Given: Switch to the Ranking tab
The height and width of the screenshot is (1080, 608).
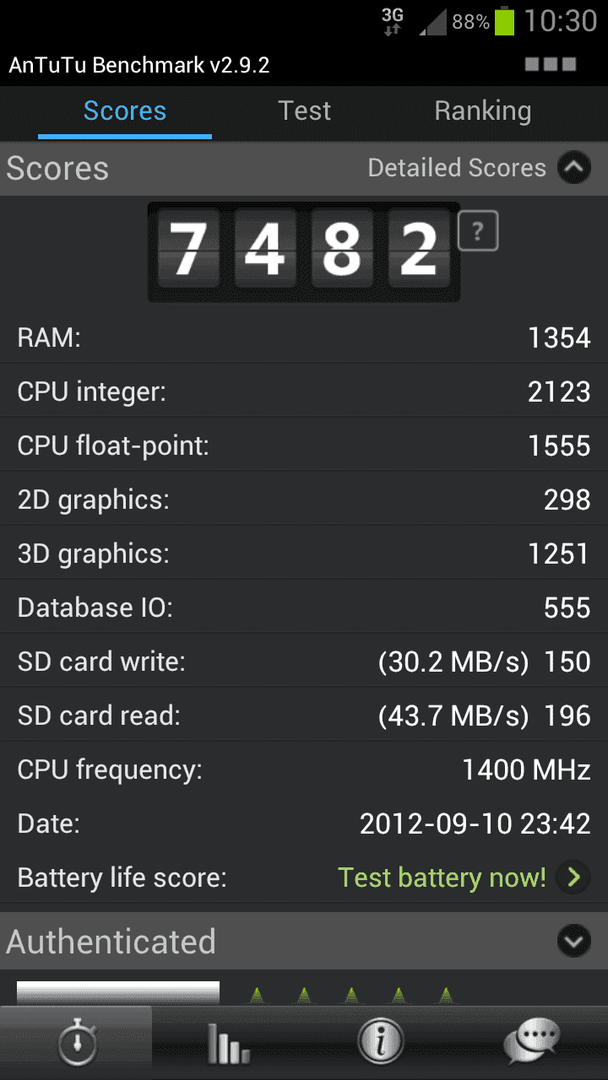Looking at the screenshot, I should pyautogui.click(x=483, y=111).
